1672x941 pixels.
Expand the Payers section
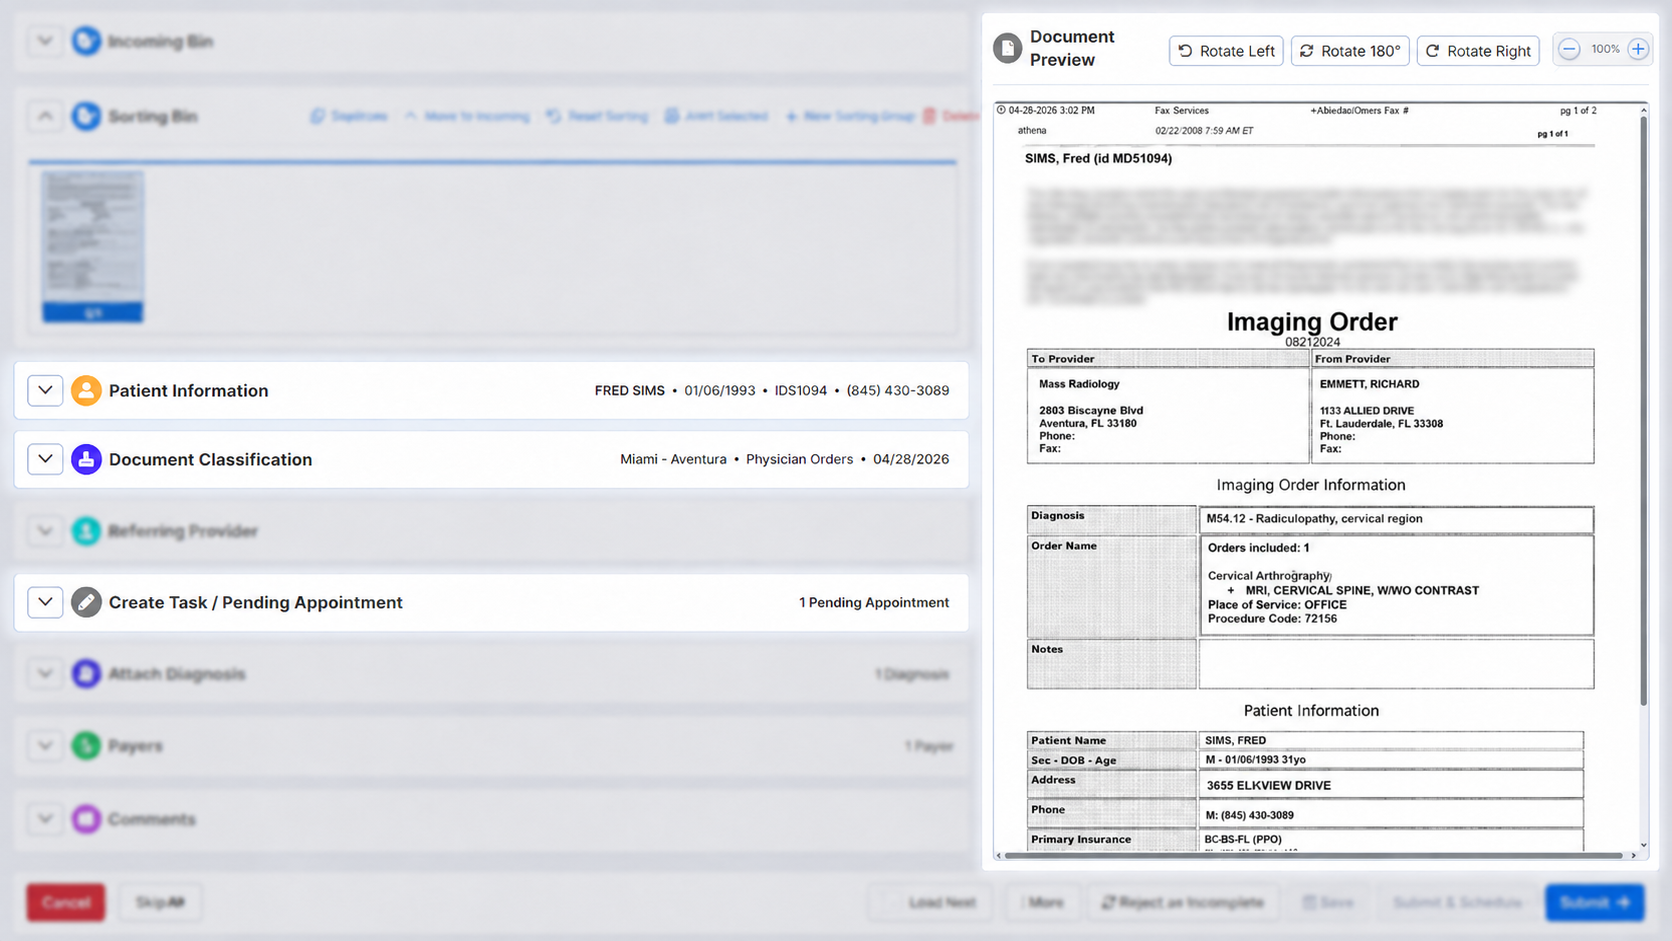tap(45, 746)
